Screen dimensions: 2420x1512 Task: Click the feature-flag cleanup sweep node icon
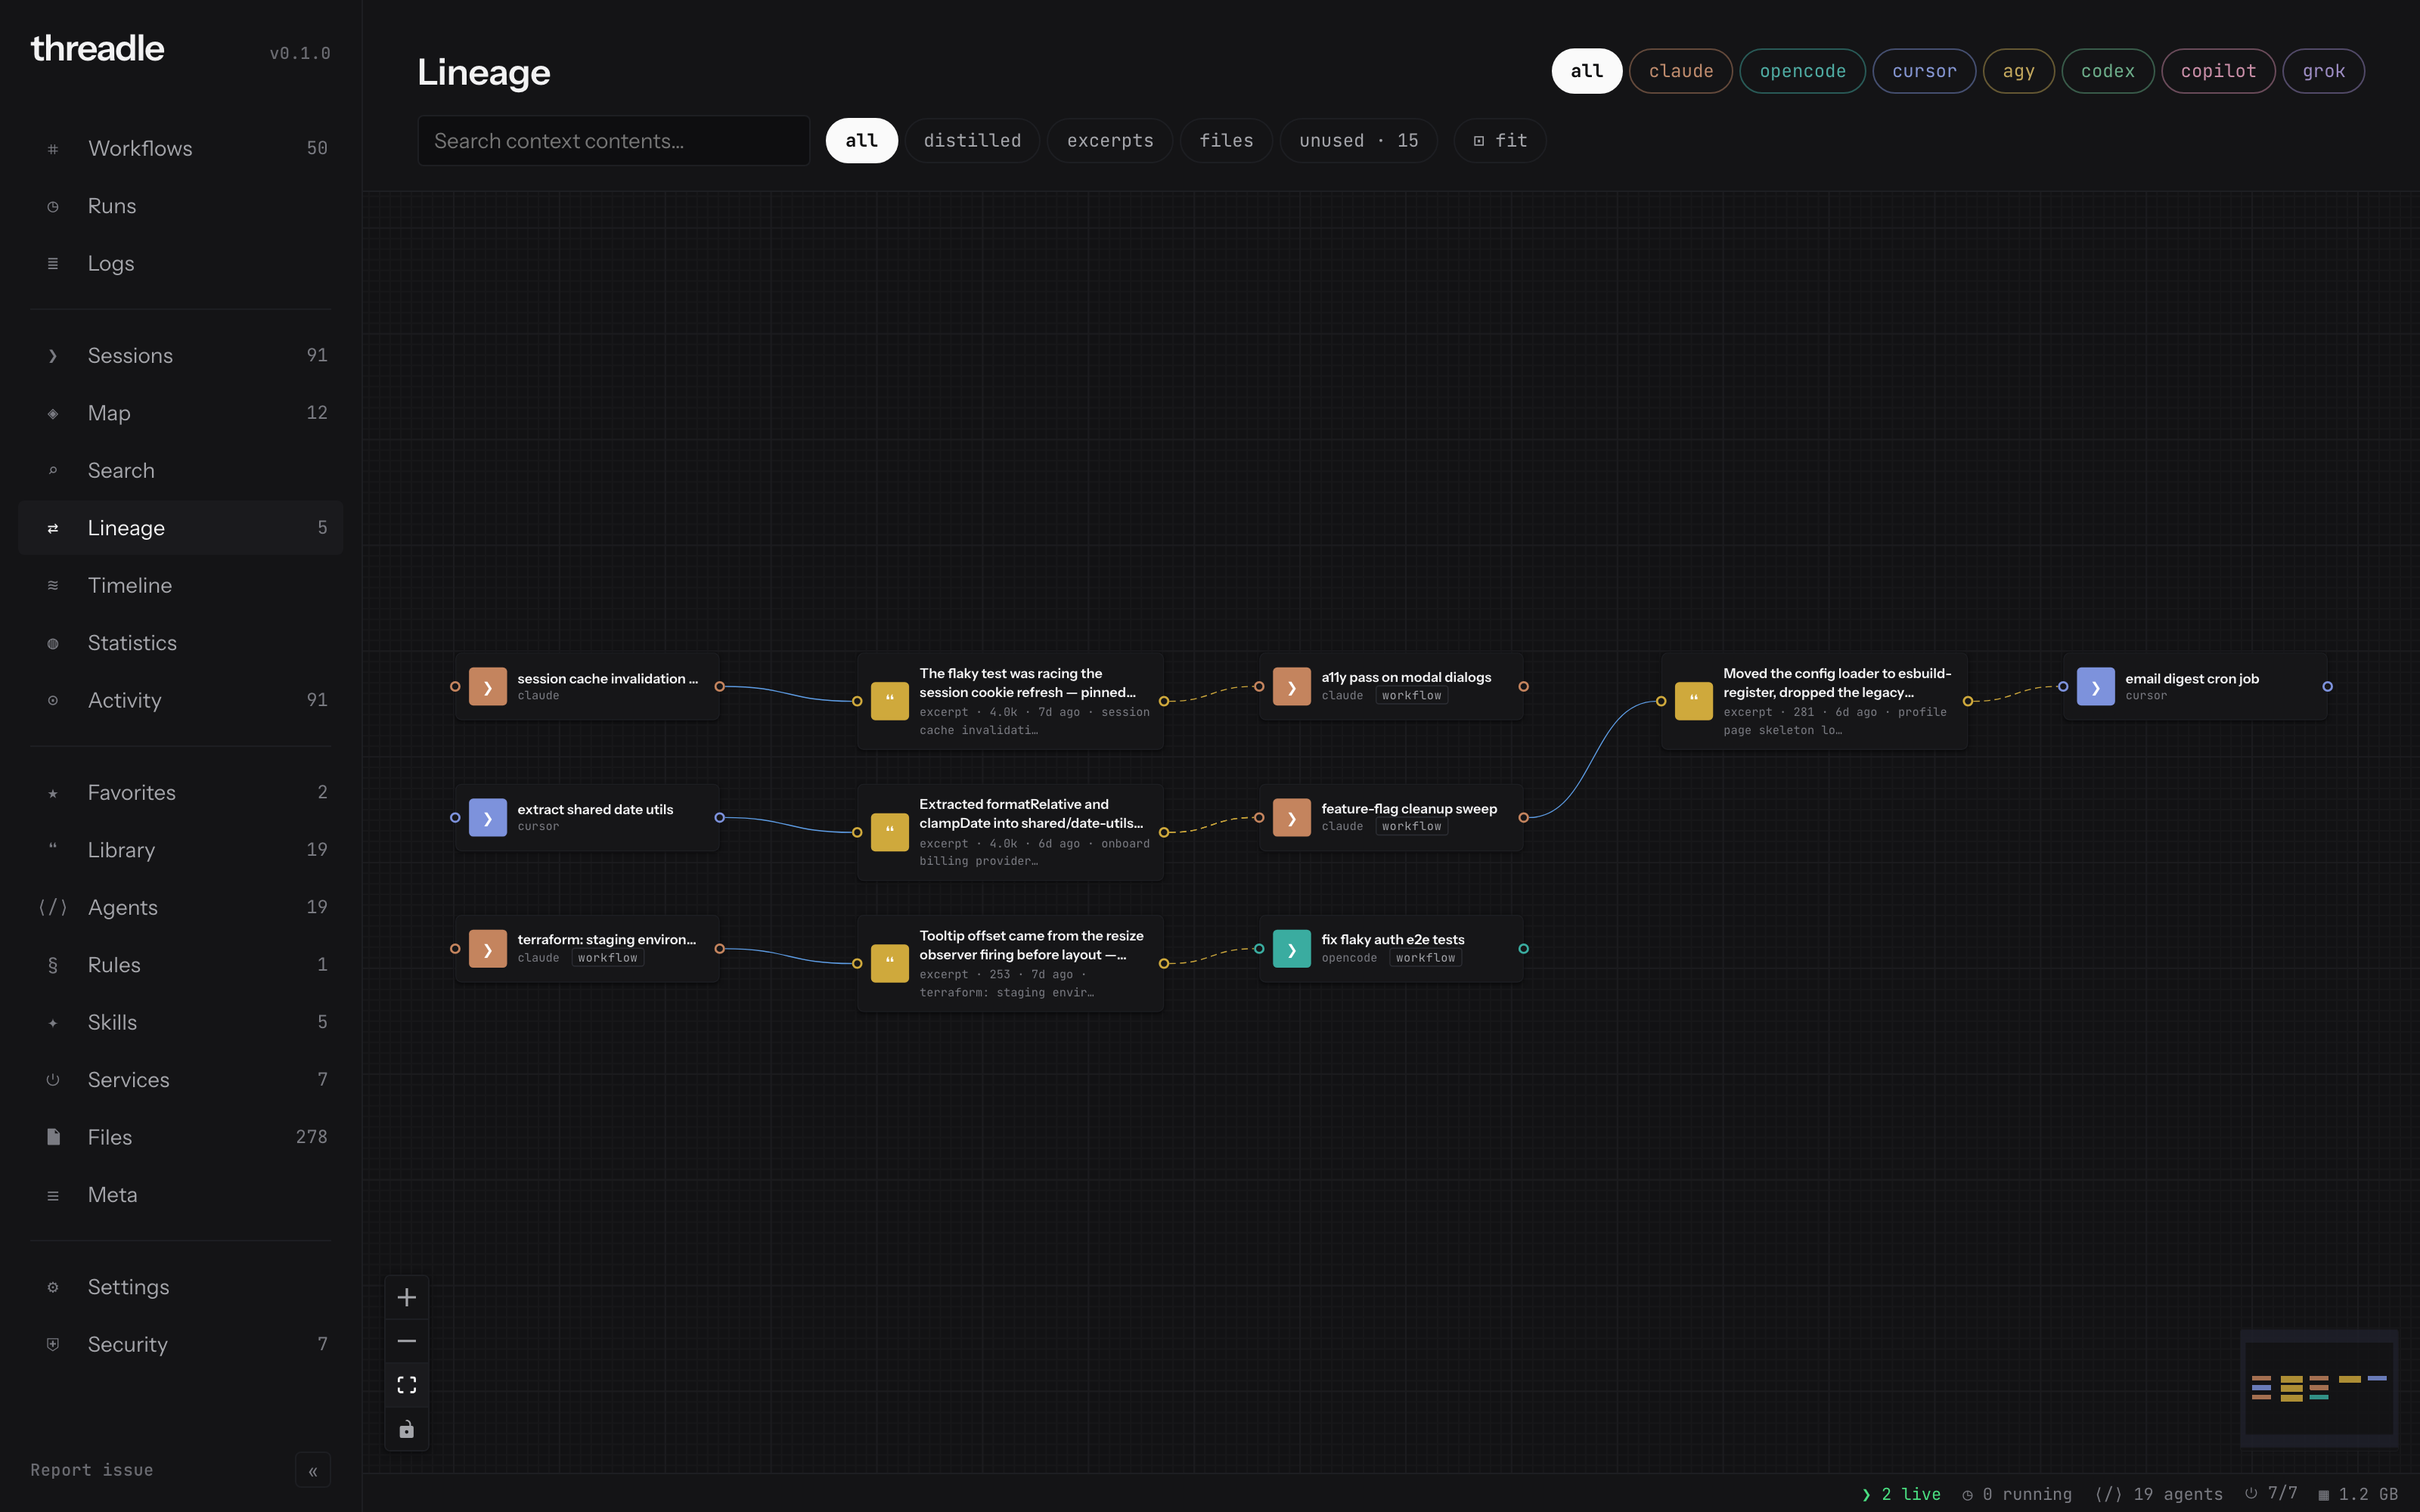click(x=1291, y=818)
